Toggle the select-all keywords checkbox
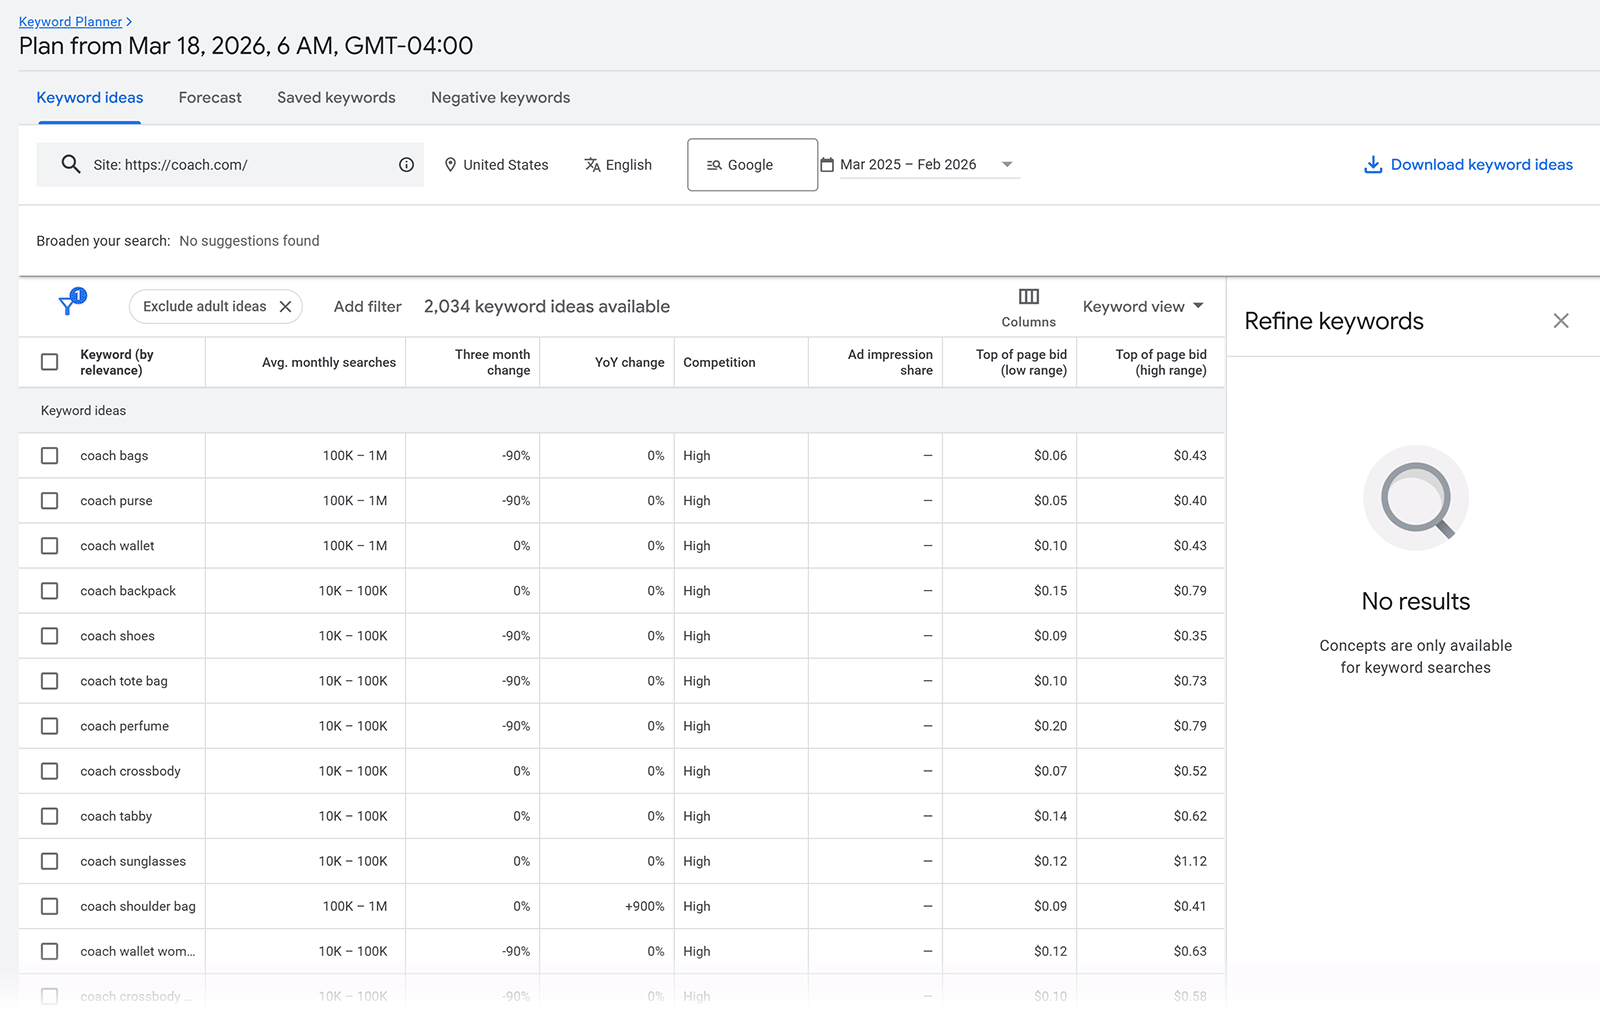Screen dimensions: 1600x1014 (x=49, y=362)
